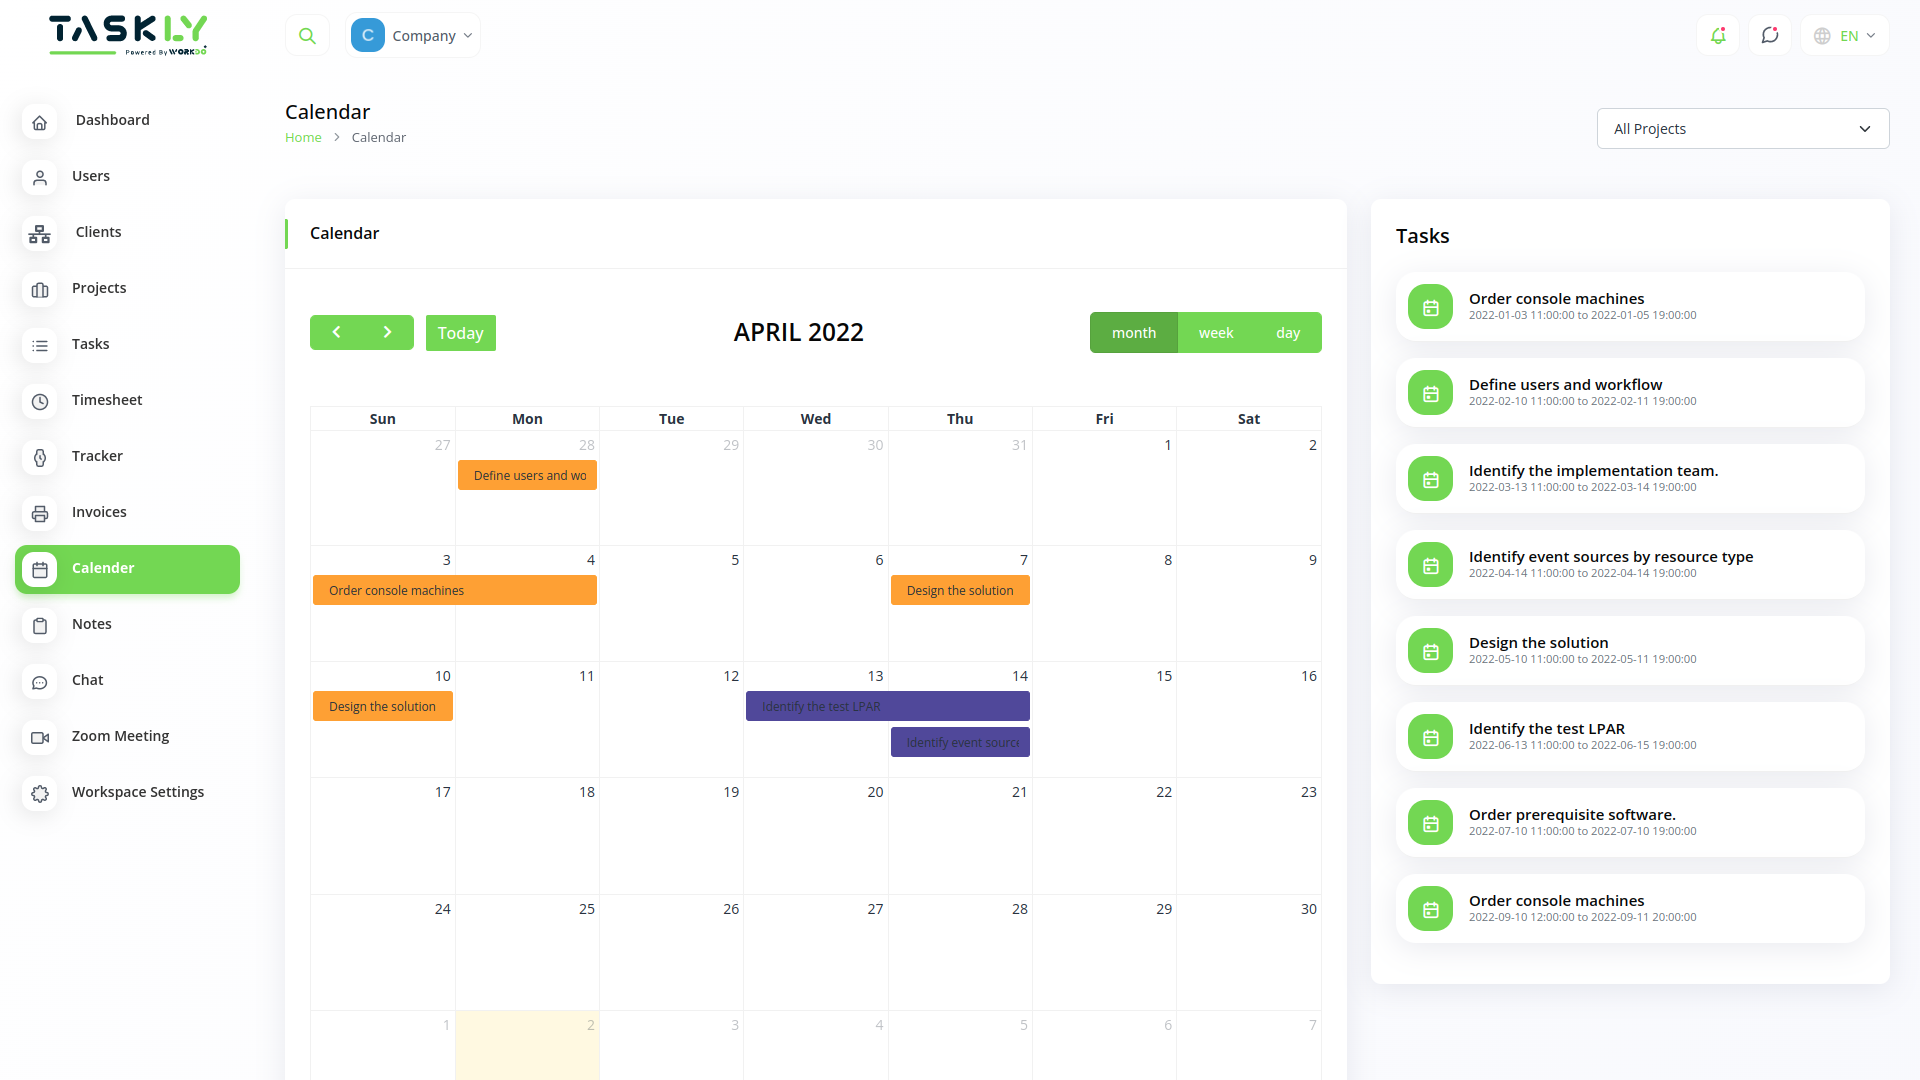The image size is (1920, 1080).
Task: Open the EN language dropdown
Action: pos(1845,35)
